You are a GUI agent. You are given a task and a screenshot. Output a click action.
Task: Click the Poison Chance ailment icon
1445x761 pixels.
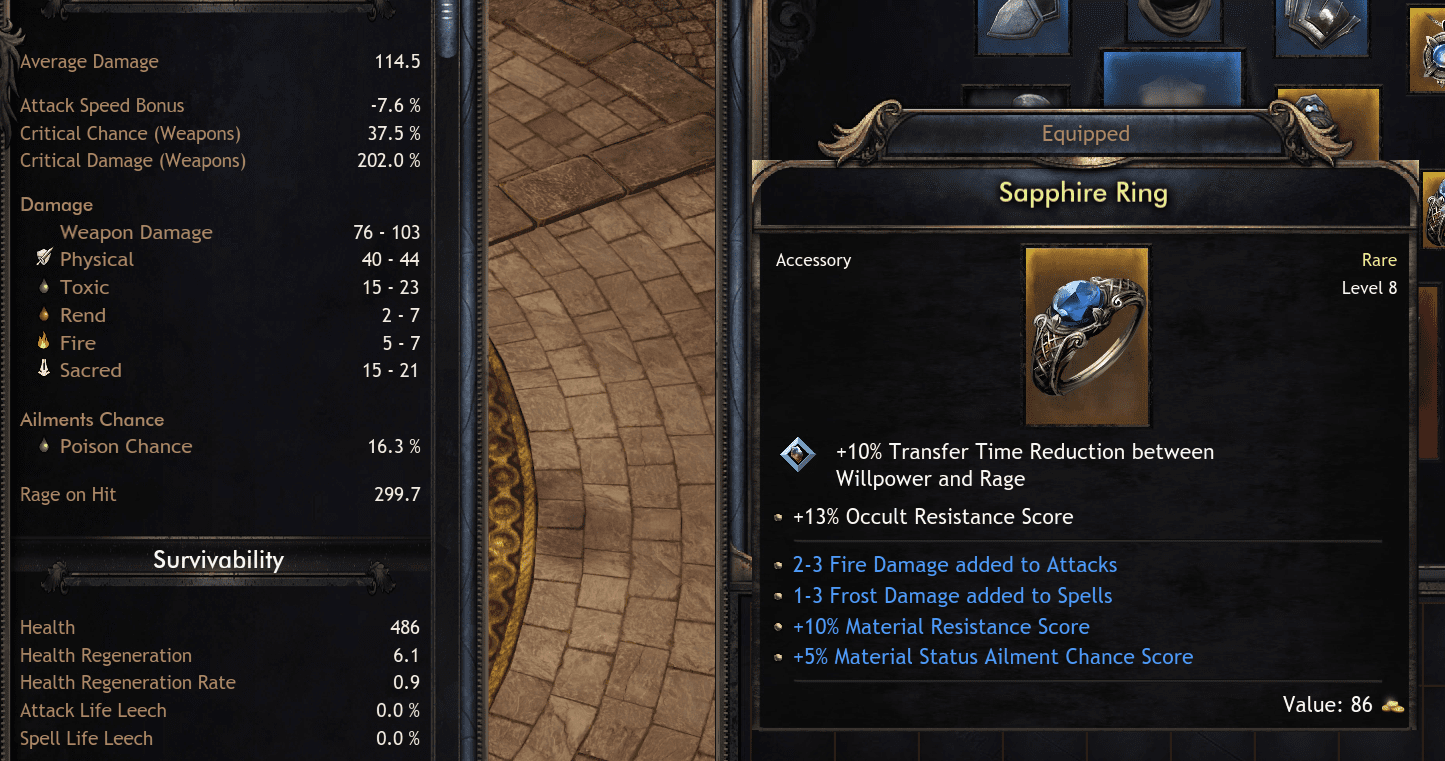pos(43,446)
